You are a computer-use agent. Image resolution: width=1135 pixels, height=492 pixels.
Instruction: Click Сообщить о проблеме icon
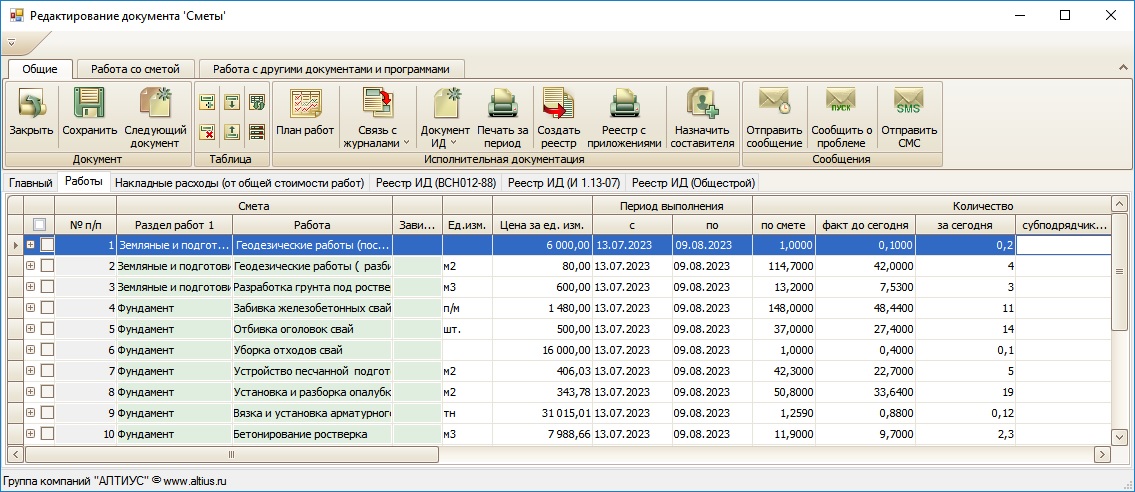[841, 100]
